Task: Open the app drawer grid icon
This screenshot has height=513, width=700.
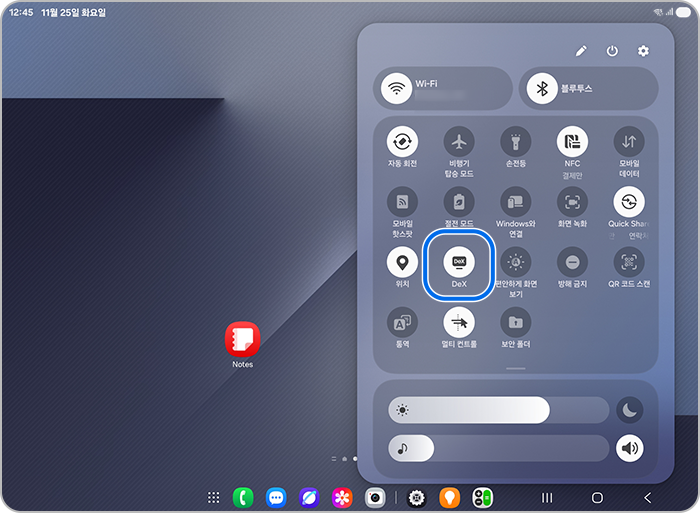Action: 213,497
